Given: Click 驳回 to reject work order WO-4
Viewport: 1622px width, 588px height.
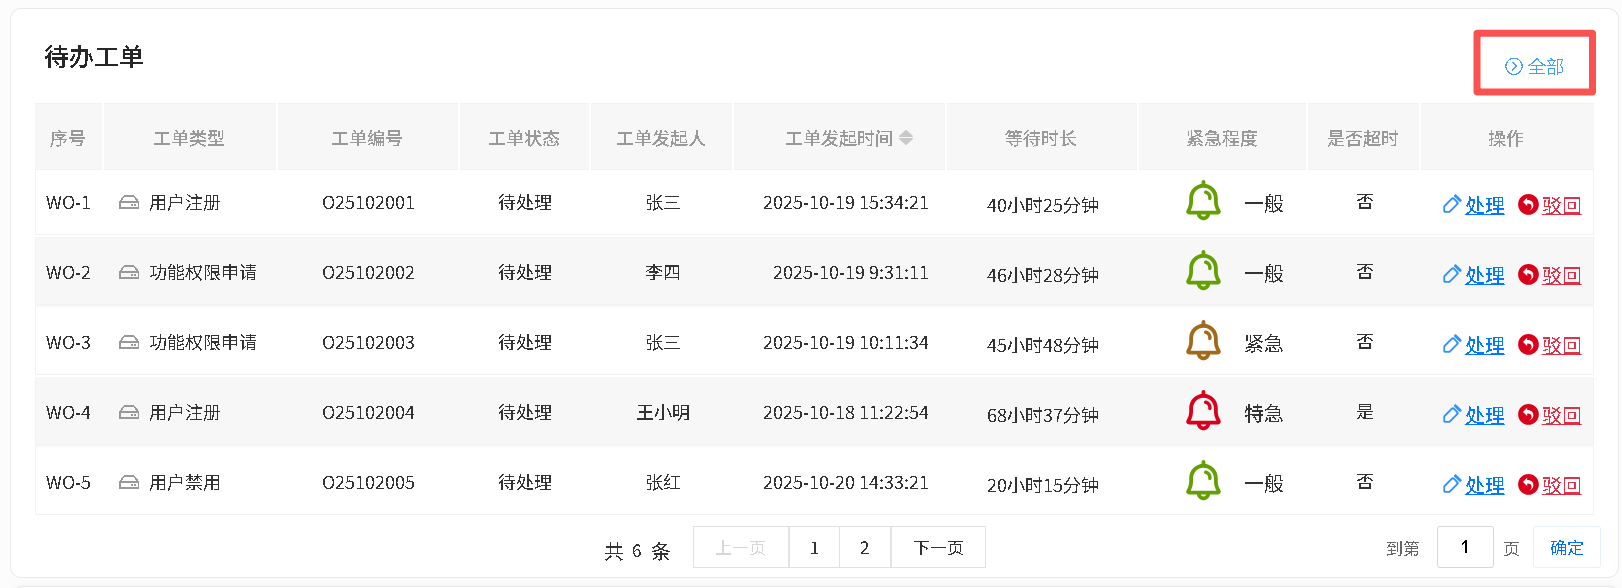Looking at the screenshot, I should (x=1550, y=415).
